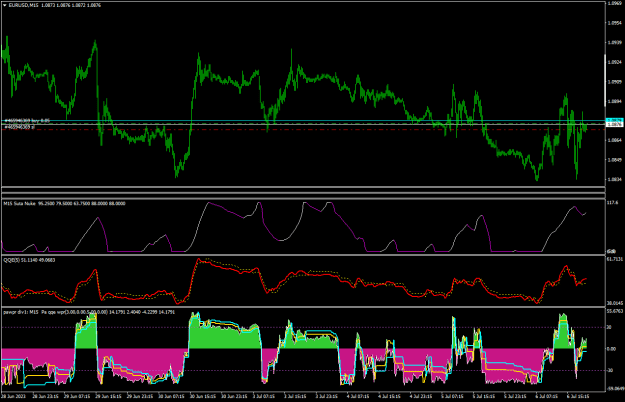
Task: Click the 4 Jul 07:15 time label
Action: click(x=358, y=397)
